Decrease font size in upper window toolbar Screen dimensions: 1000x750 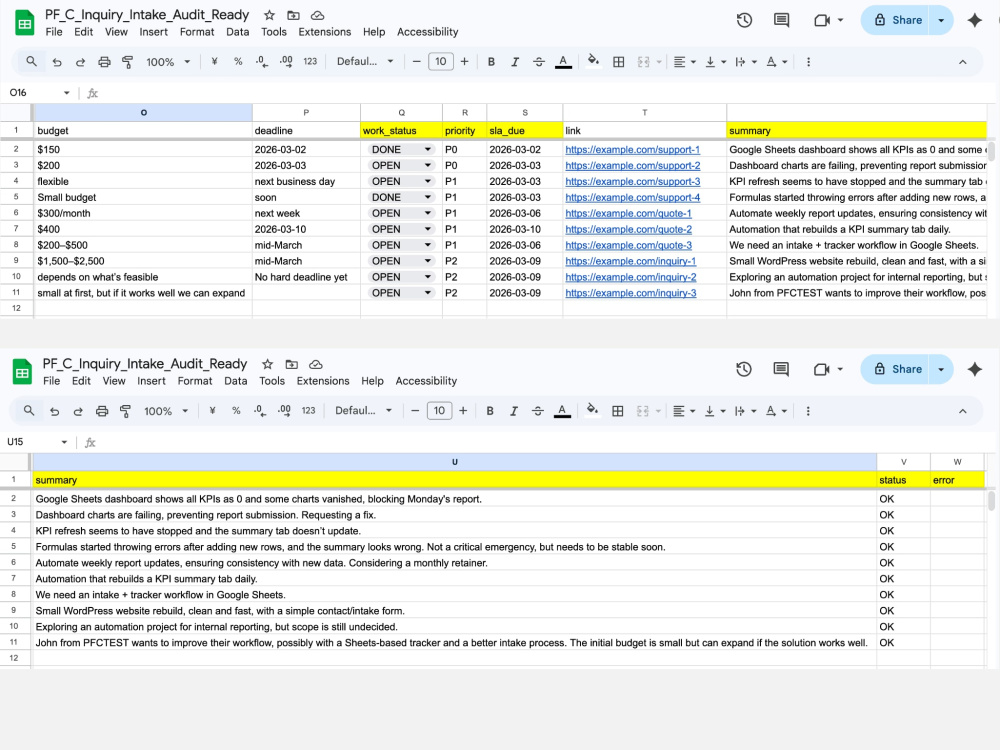click(416, 62)
